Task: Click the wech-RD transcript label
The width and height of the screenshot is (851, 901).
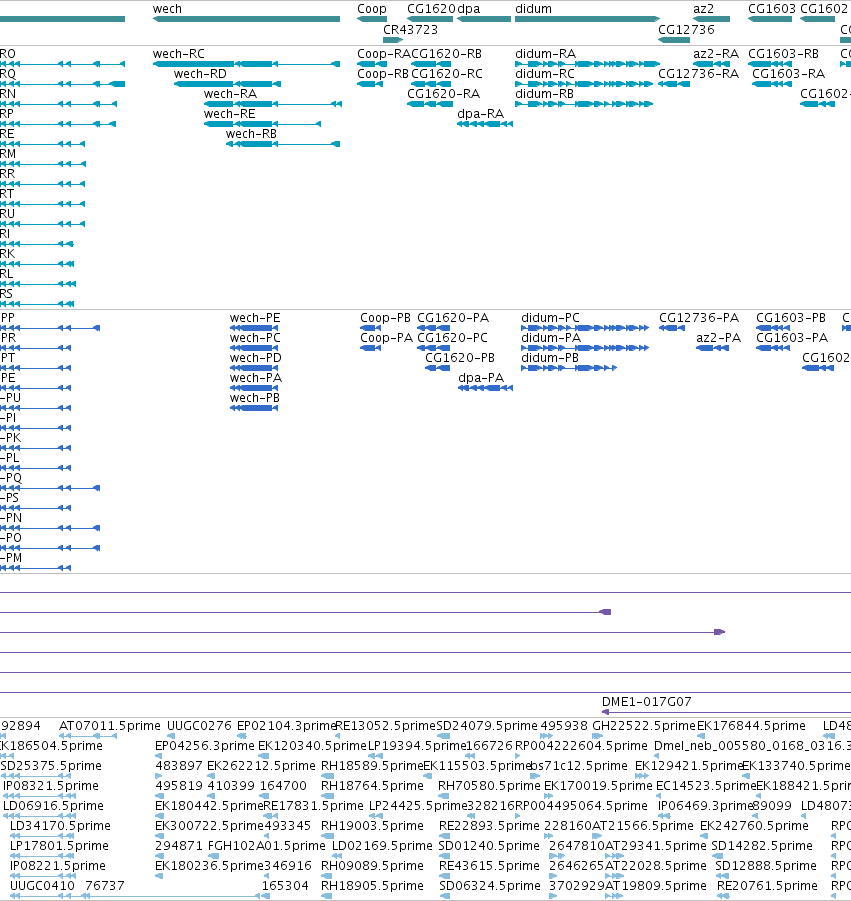Action: click(x=200, y=74)
